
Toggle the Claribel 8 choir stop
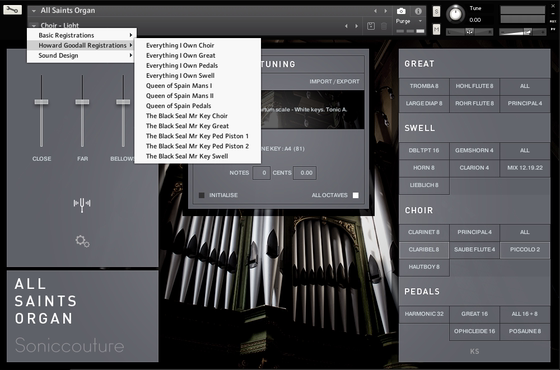[424, 250]
